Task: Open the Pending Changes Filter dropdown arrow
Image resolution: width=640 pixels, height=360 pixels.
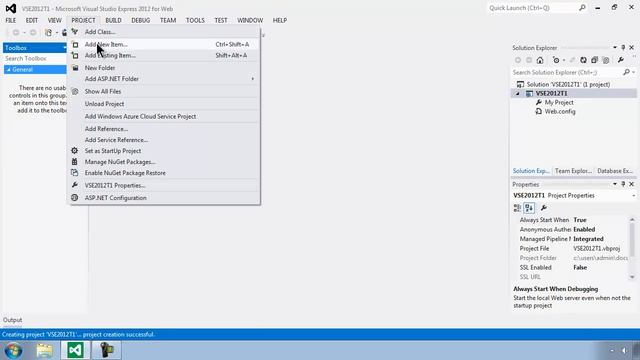Action: coord(564,60)
